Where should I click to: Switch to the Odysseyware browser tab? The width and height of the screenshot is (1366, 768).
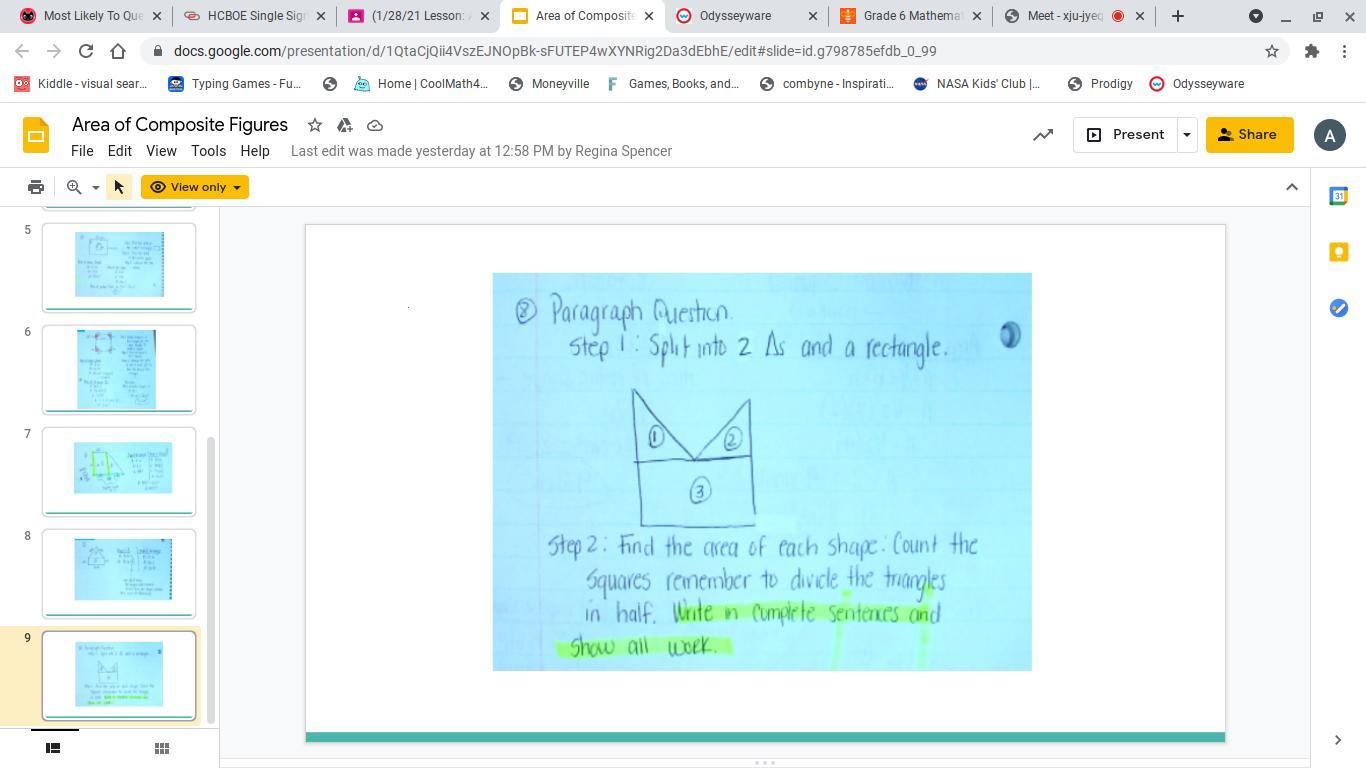click(737, 16)
